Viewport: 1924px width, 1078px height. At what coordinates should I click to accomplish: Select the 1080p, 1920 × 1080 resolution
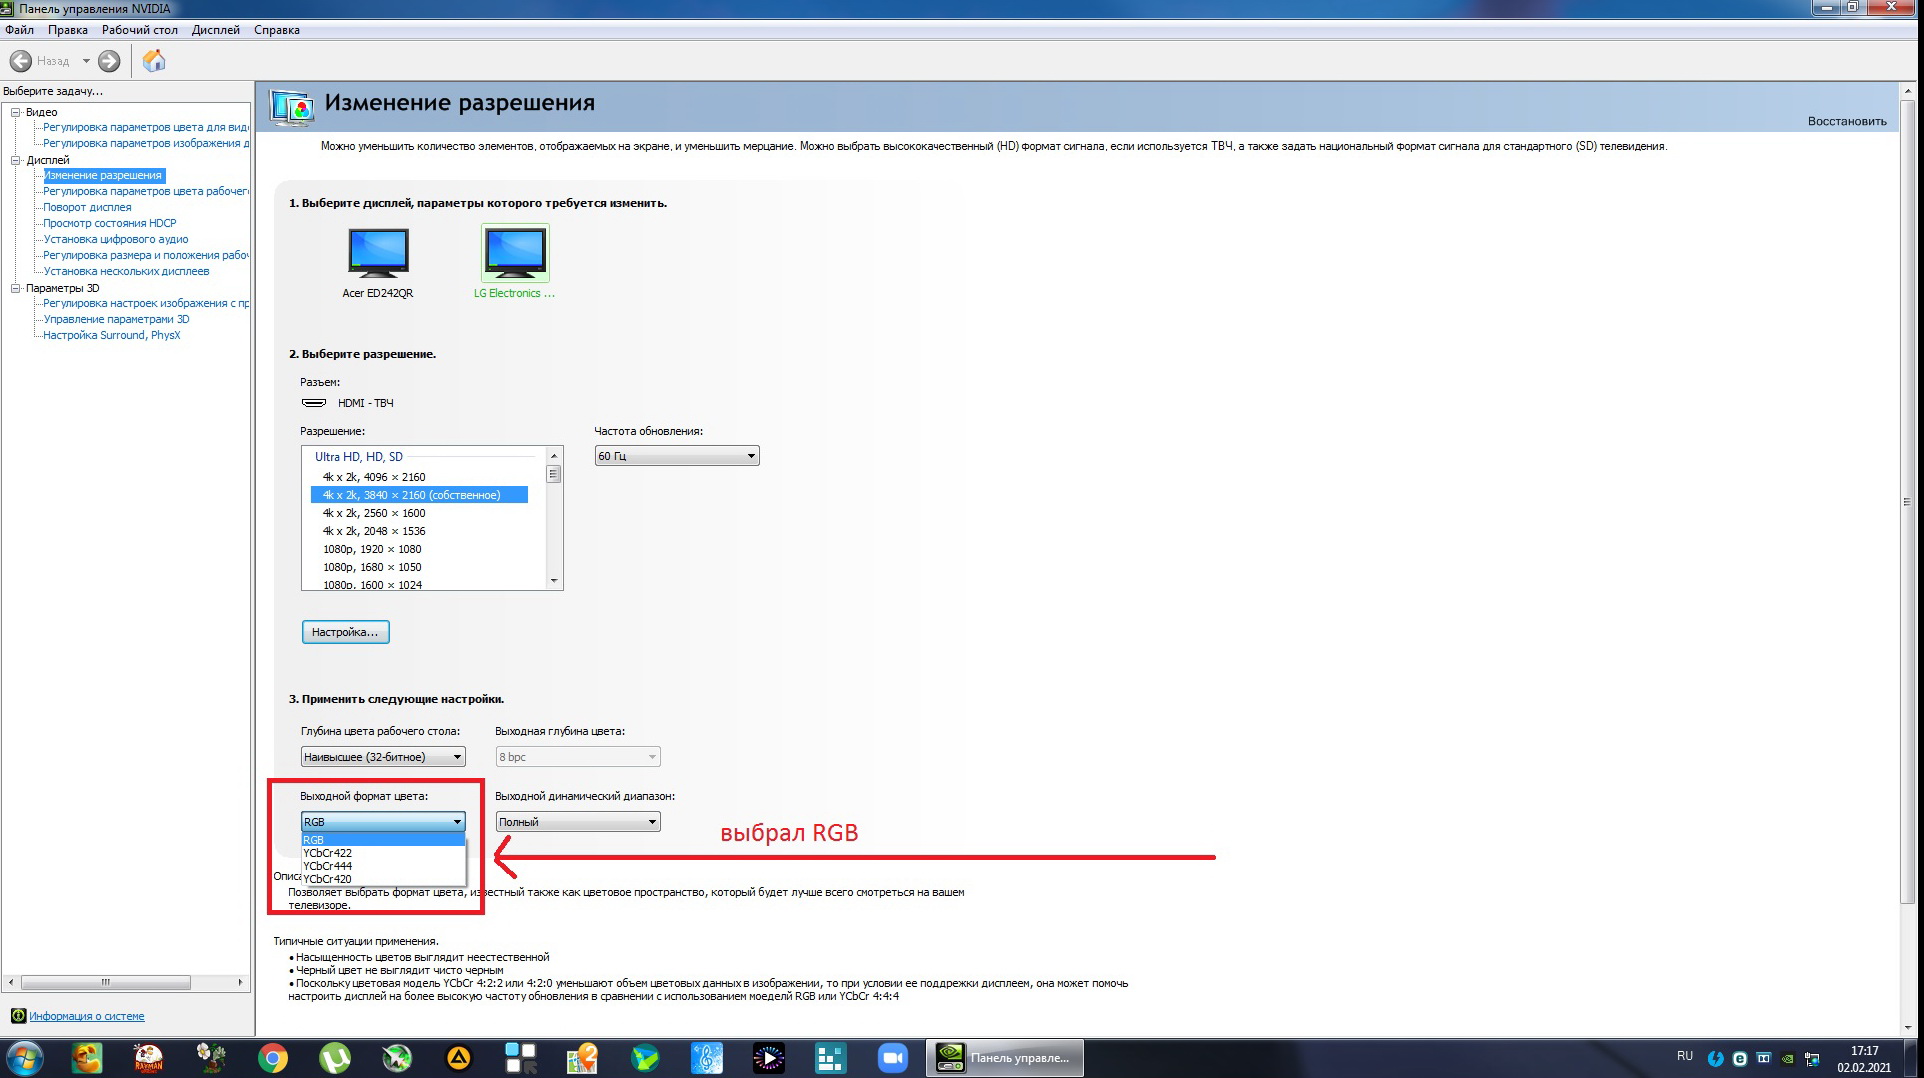point(372,549)
